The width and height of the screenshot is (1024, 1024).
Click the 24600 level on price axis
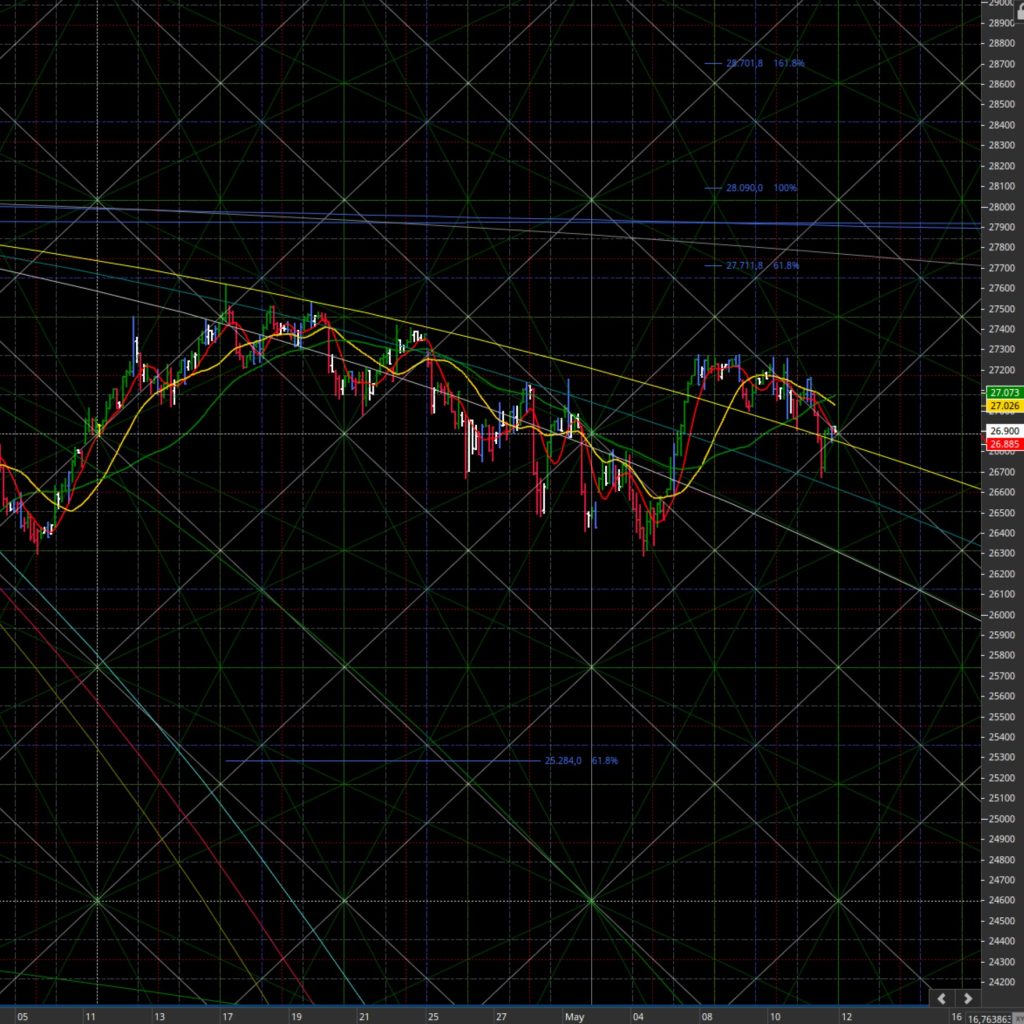(1001, 901)
